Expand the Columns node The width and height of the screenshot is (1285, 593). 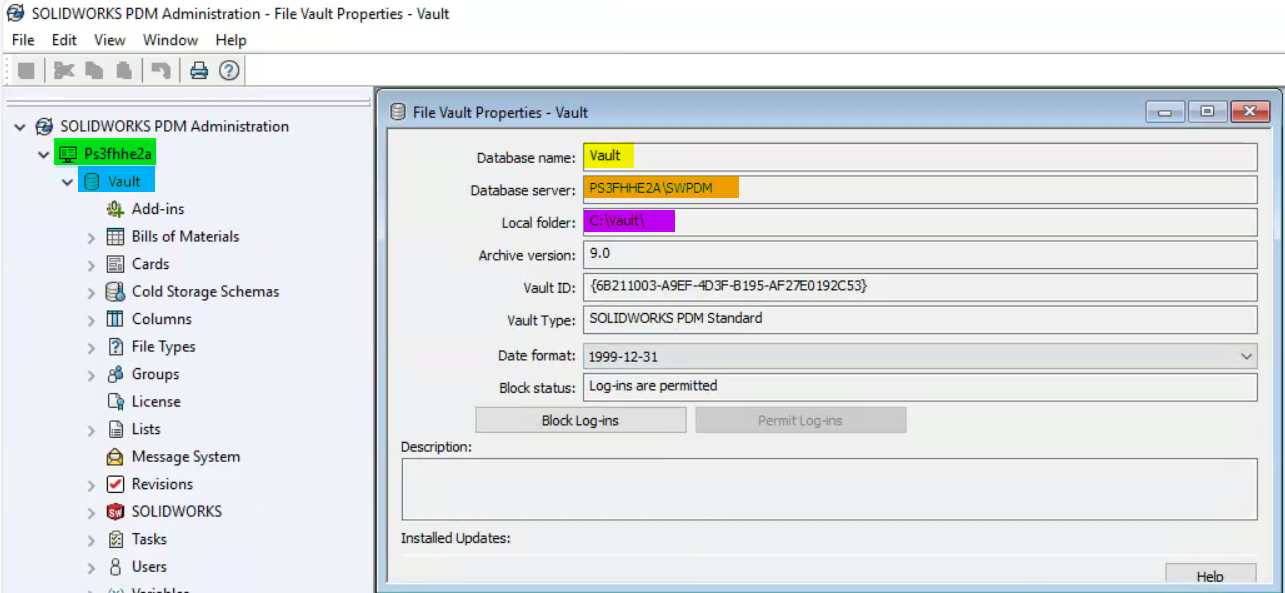click(91, 320)
